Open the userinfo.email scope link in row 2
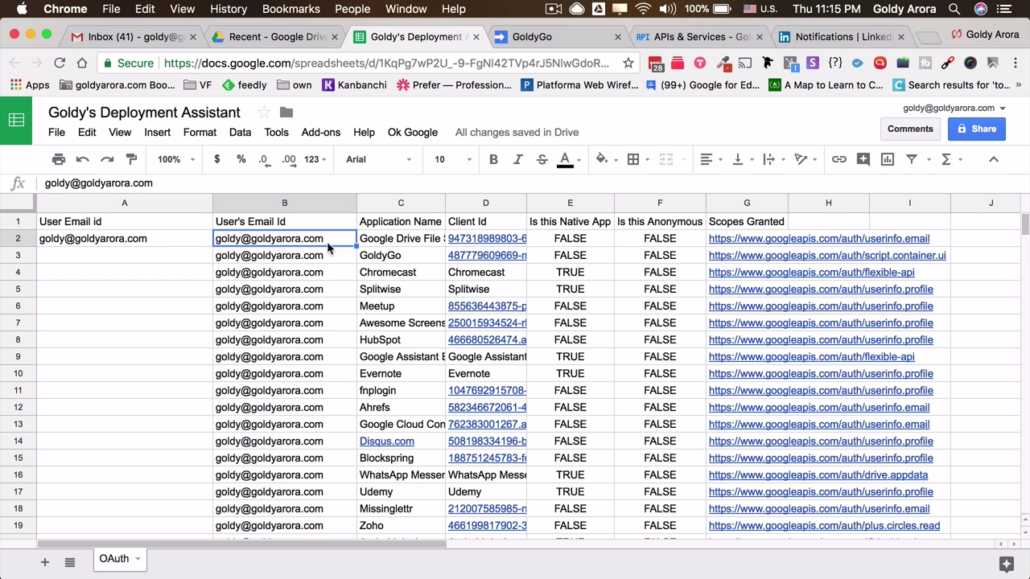This screenshot has height=579, width=1030. (818, 239)
